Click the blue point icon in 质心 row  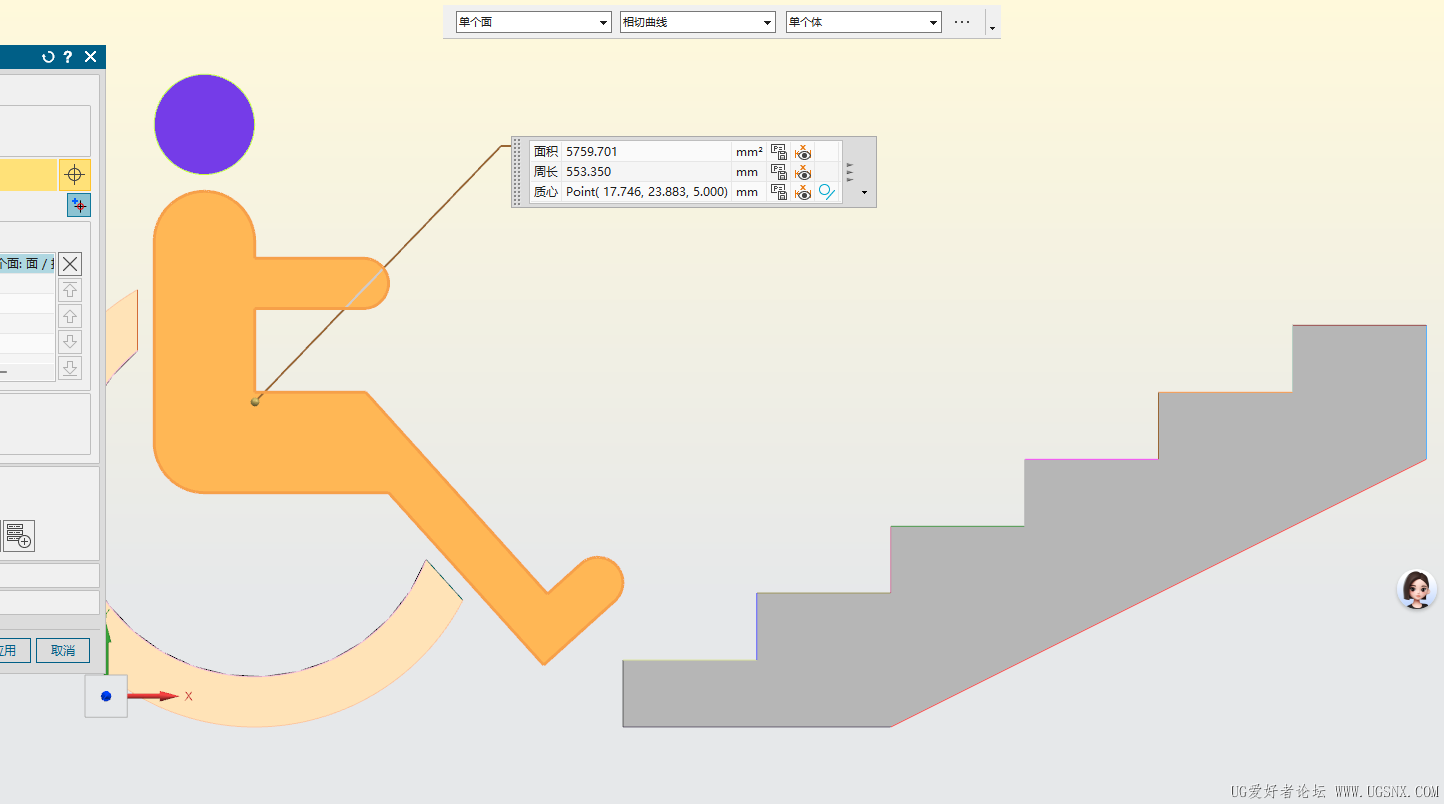click(x=827, y=192)
